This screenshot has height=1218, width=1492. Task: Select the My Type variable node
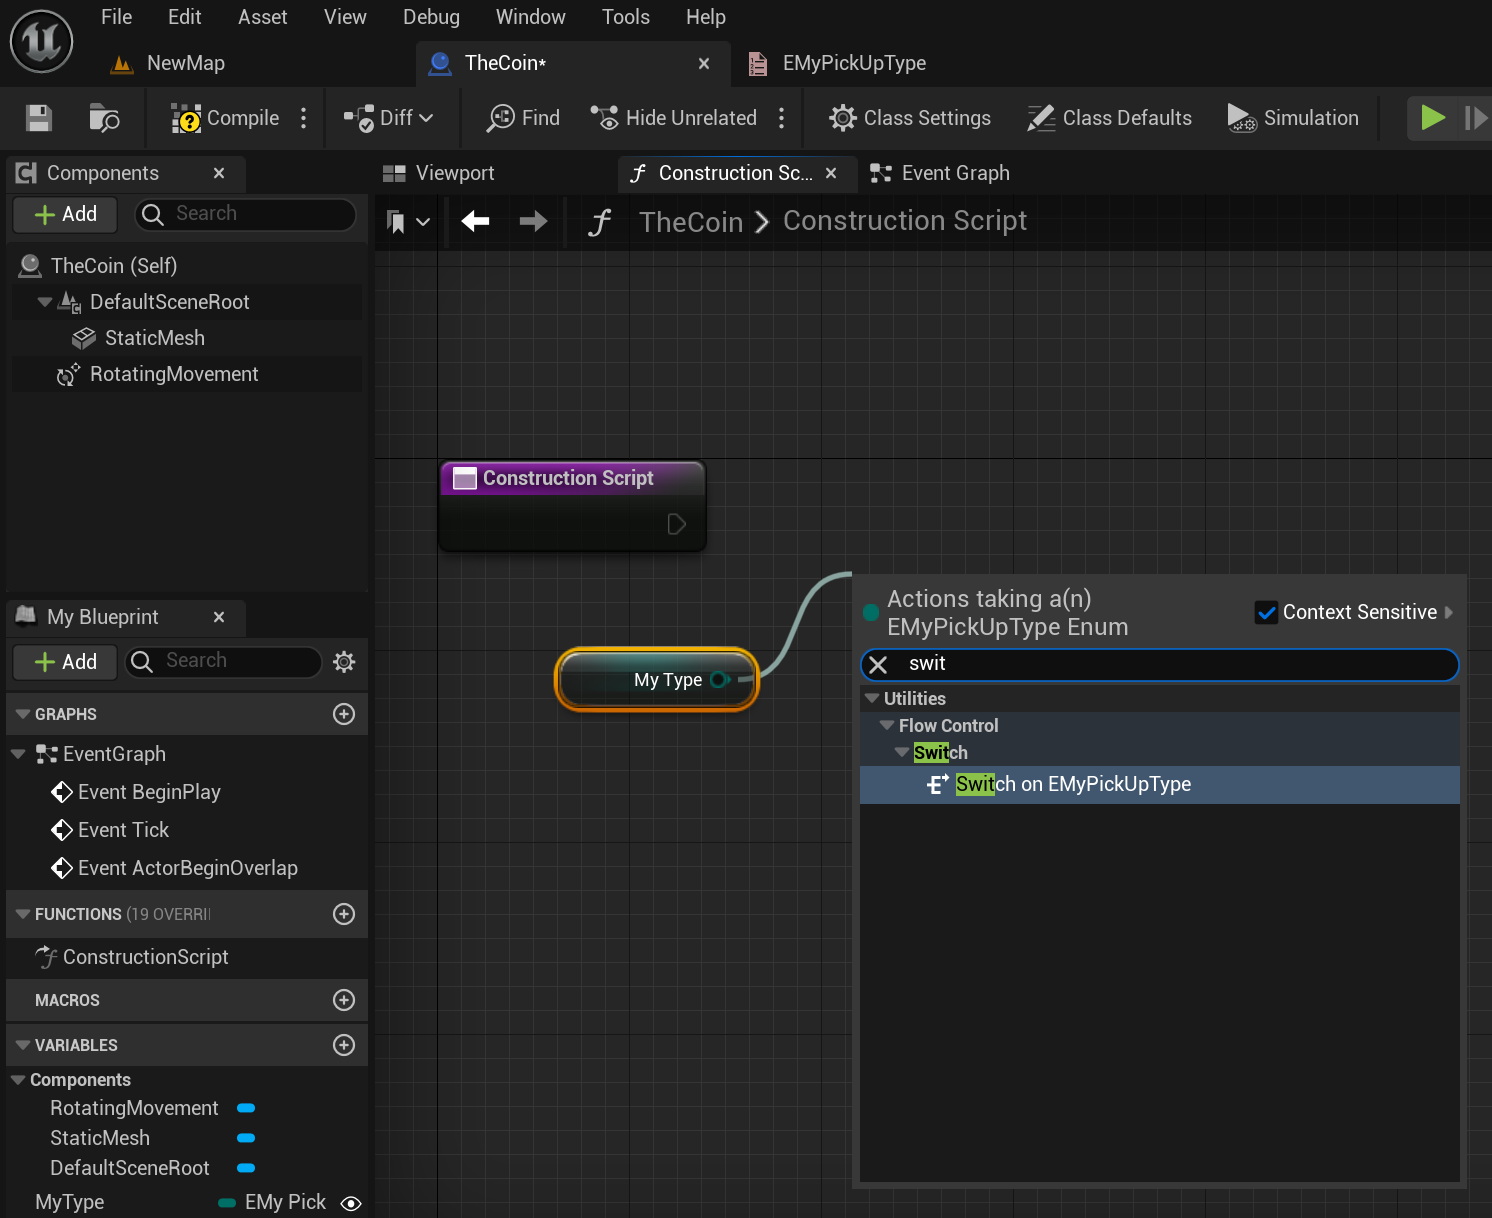657,680
